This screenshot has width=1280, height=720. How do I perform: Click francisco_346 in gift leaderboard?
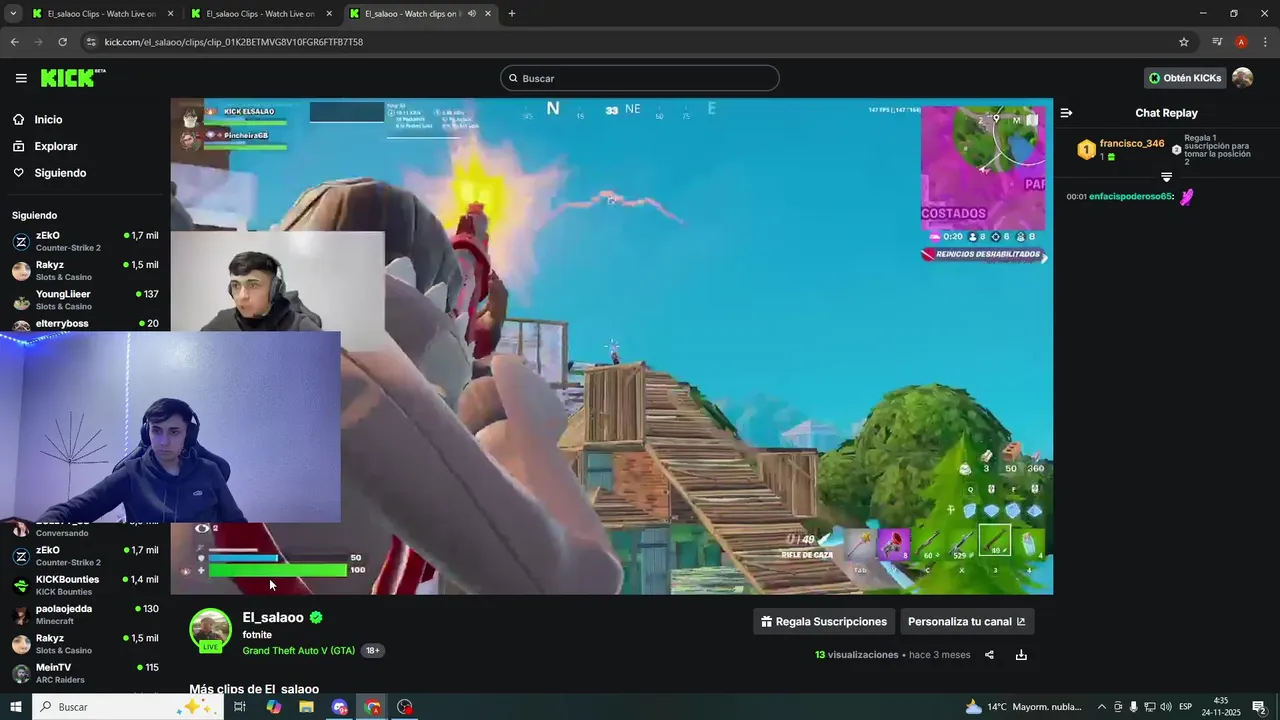tap(1132, 144)
